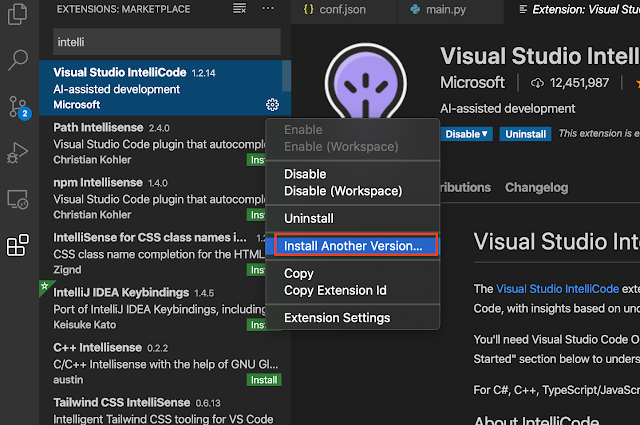Click the austin publisher name
640x425 pixels.
coord(68,380)
